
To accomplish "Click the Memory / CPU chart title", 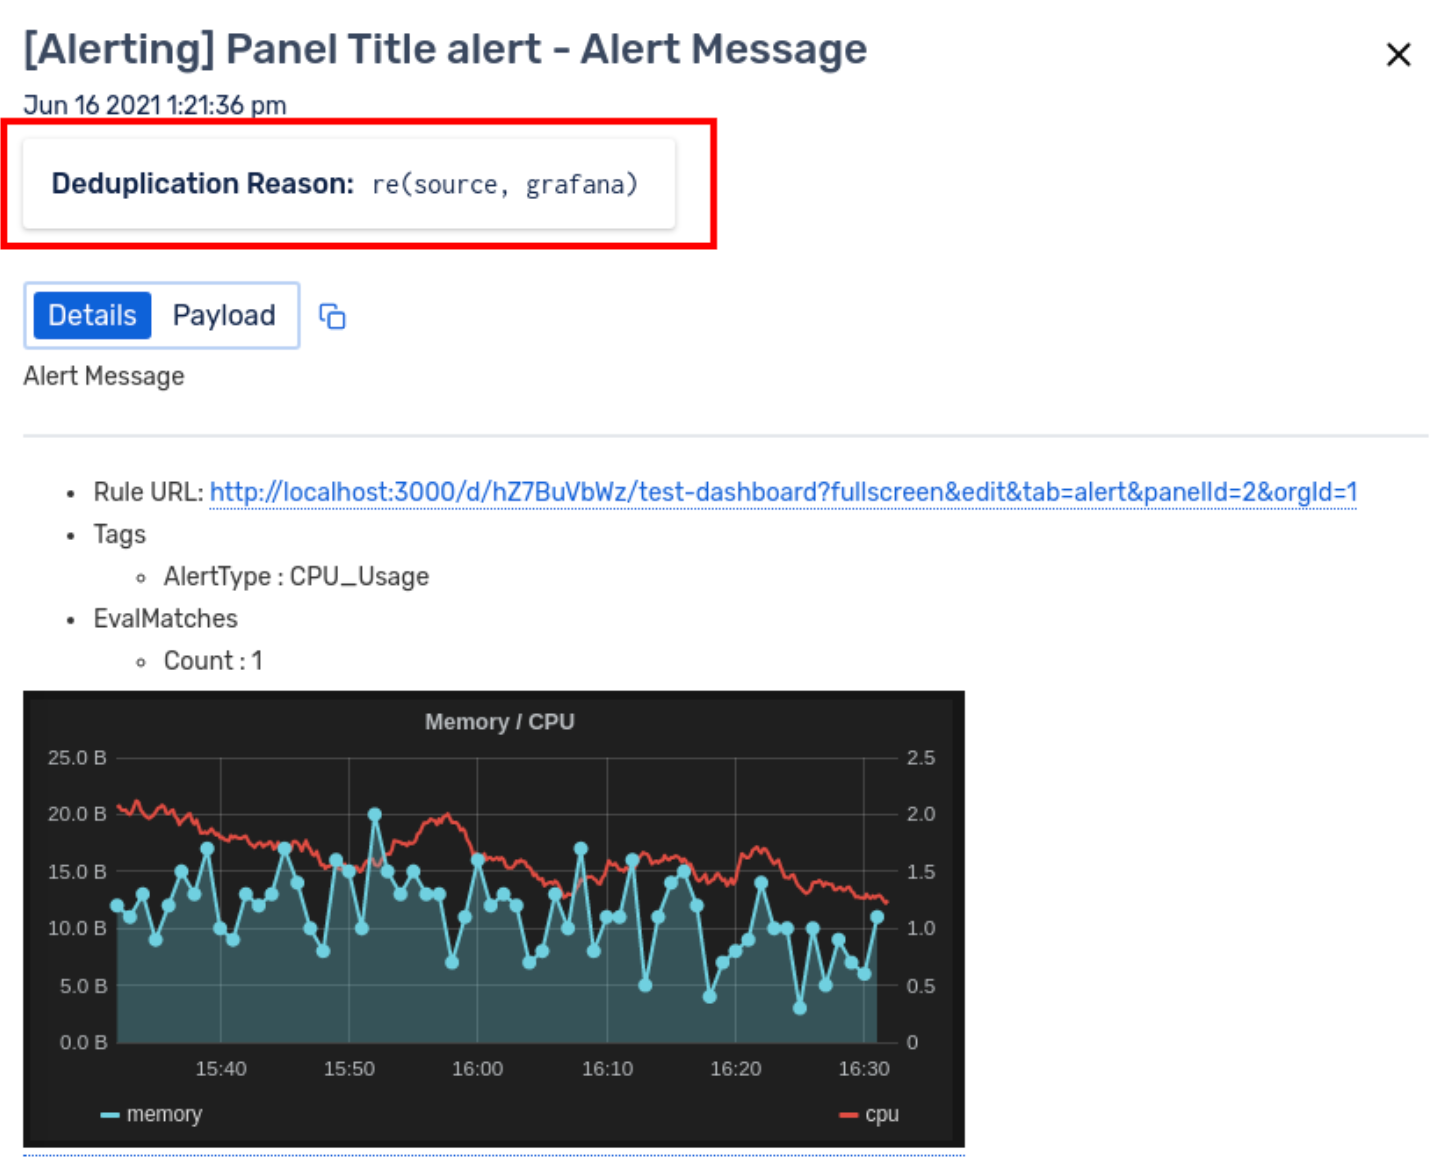I will 499,722.
